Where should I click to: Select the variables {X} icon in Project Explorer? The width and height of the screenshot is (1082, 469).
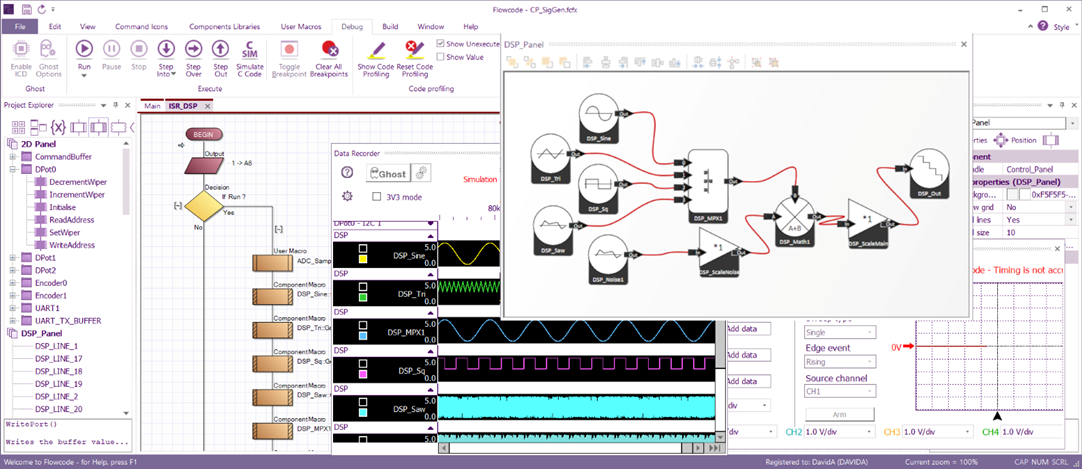[59, 127]
